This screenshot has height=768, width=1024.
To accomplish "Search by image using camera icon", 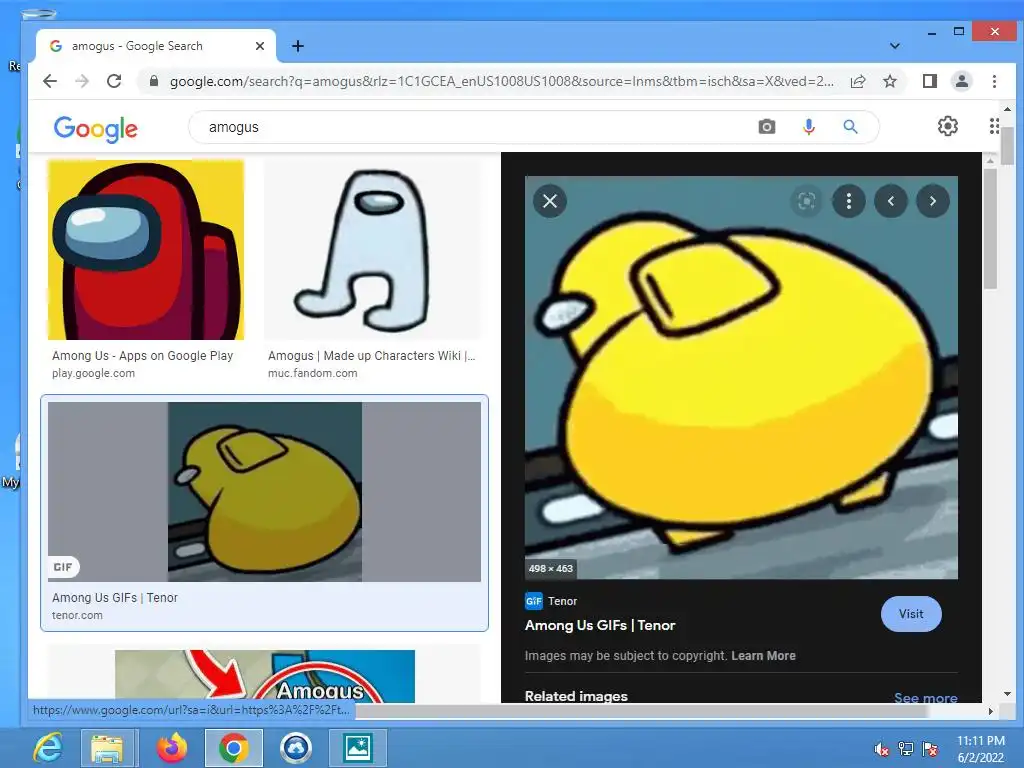I will point(767,127).
